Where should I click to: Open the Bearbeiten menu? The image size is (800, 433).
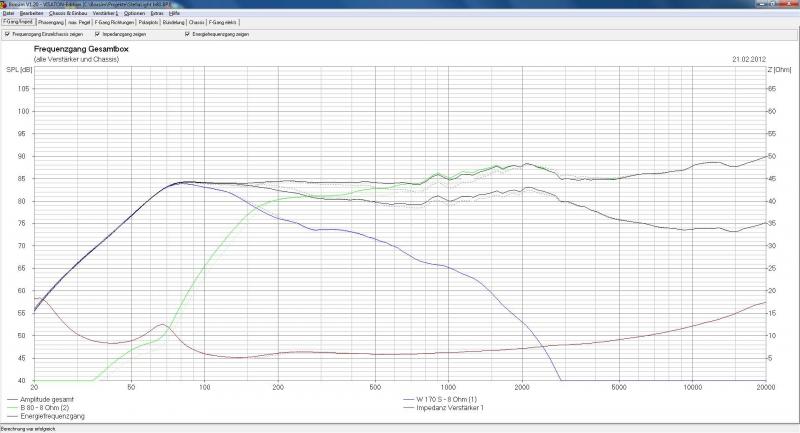[30, 13]
